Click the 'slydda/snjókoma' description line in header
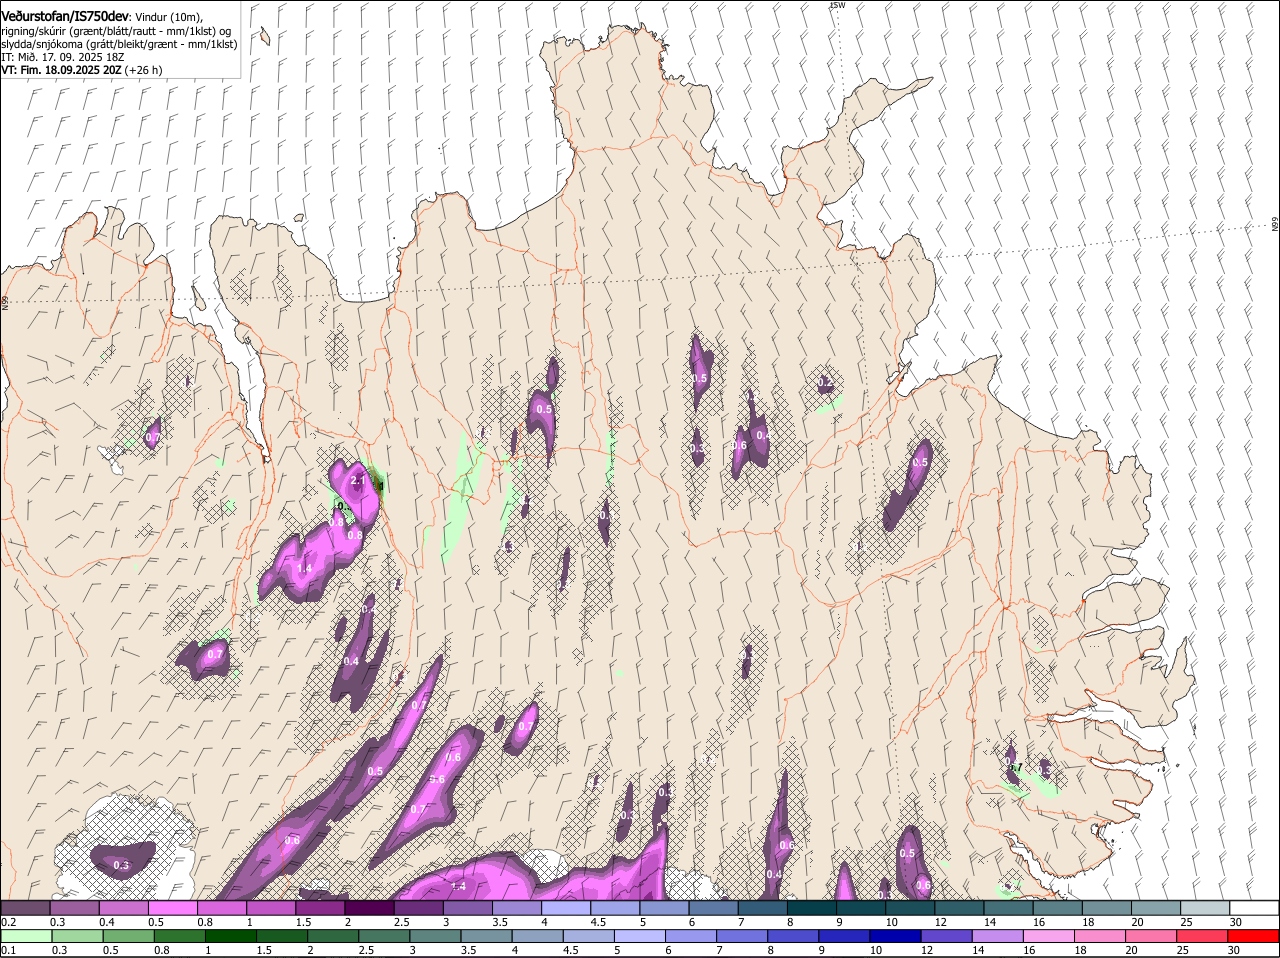Image resolution: width=1280 pixels, height=958 pixels. [119, 44]
